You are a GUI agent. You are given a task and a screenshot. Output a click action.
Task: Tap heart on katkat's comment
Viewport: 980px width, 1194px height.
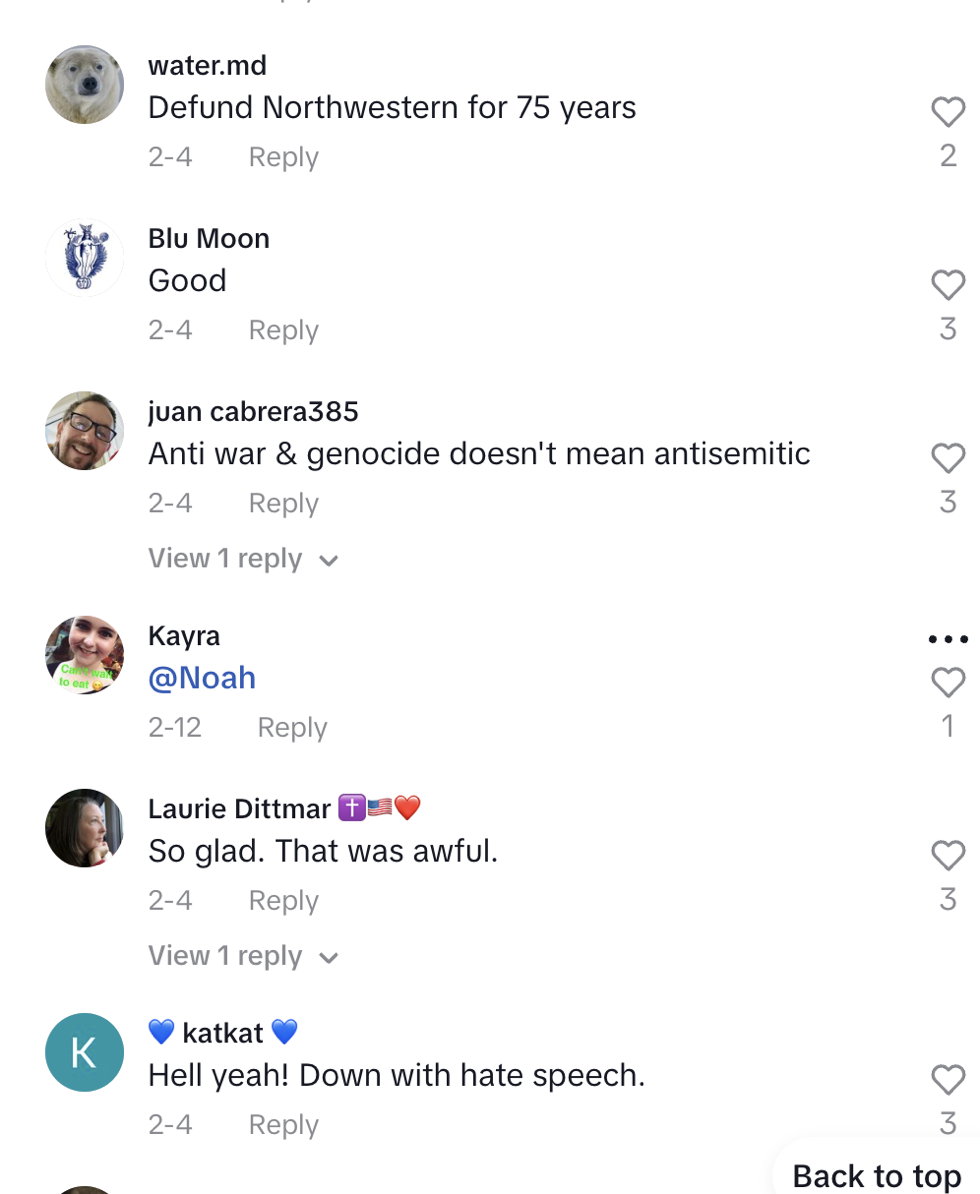(947, 1080)
